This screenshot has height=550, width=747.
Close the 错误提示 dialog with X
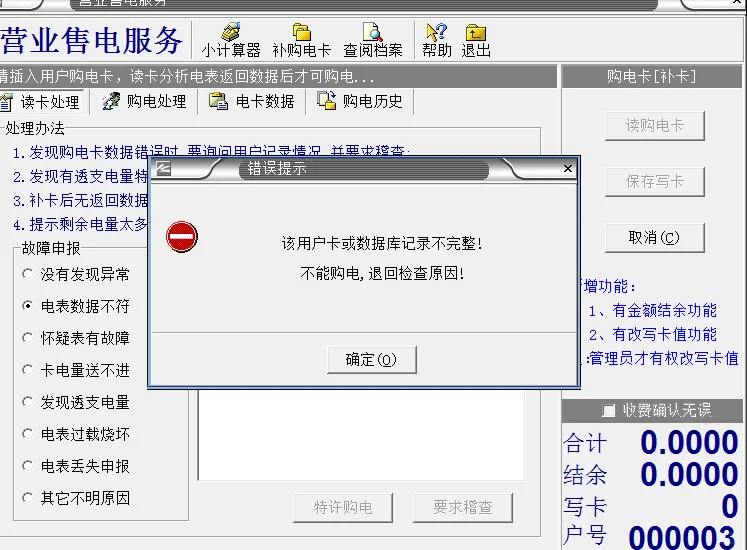point(567,168)
